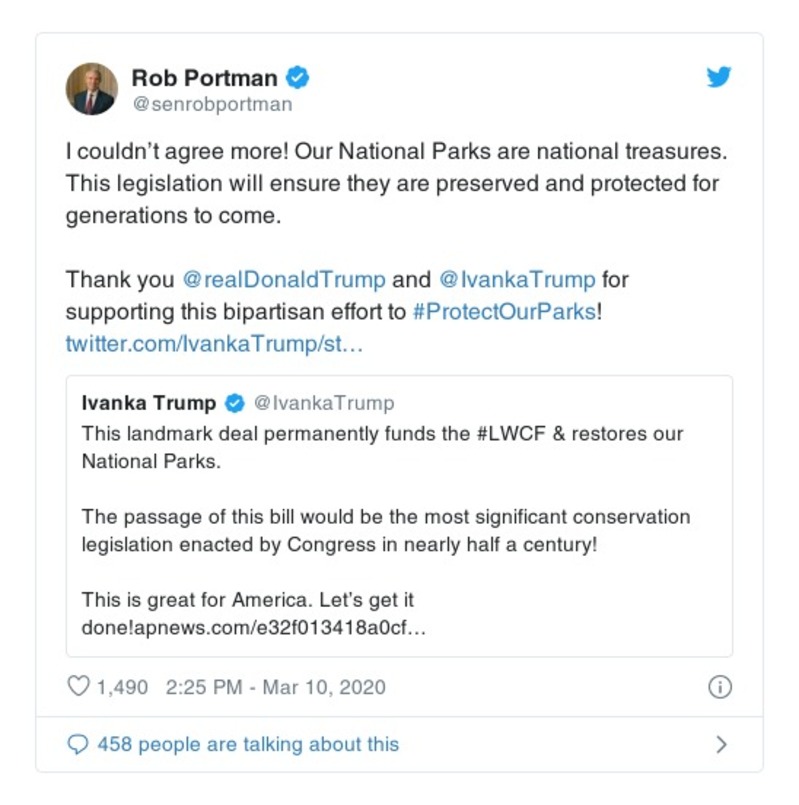Click the Rob Portman display name
The width and height of the screenshot is (799, 805).
point(205,77)
